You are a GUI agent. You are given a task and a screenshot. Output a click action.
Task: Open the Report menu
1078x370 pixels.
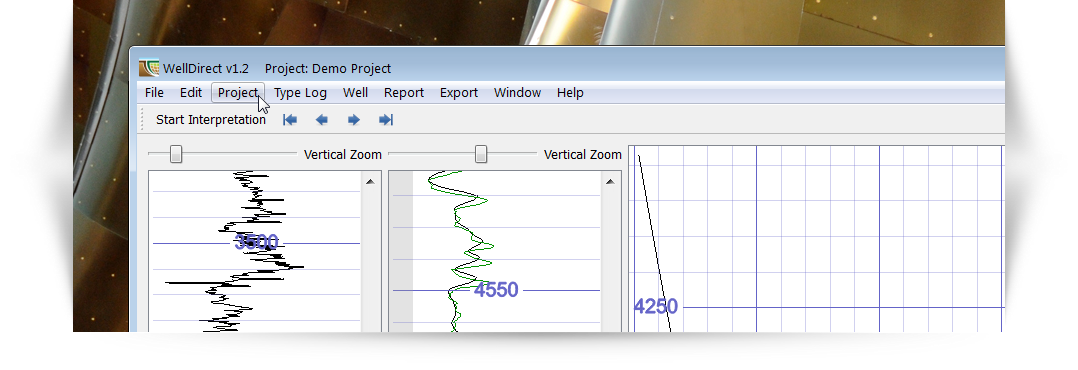click(x=404, y=93)
